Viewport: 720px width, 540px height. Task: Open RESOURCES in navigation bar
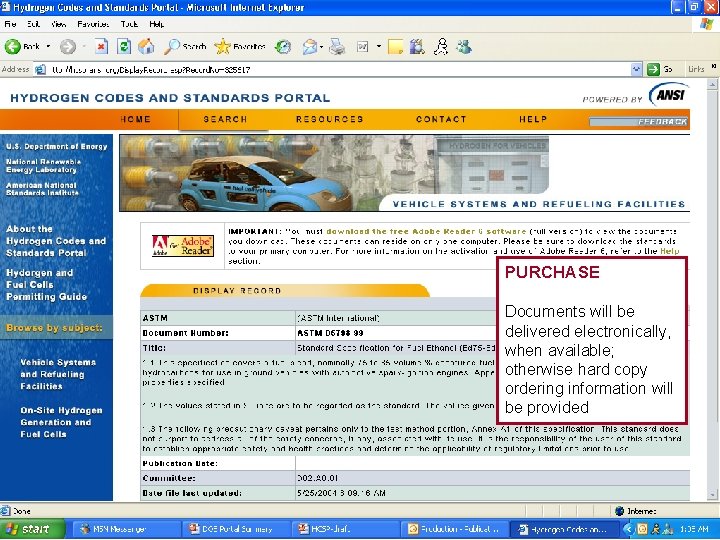(x=330, y=119)
